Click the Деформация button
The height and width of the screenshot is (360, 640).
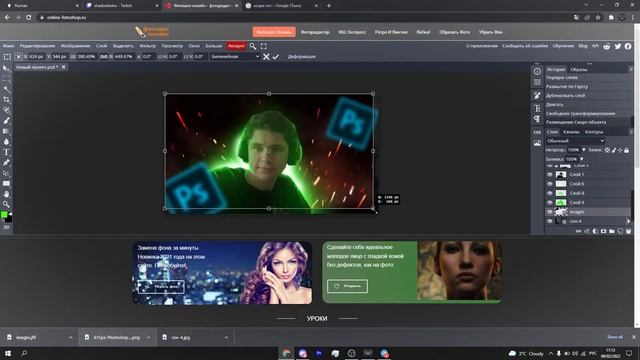tap(302, 57)
